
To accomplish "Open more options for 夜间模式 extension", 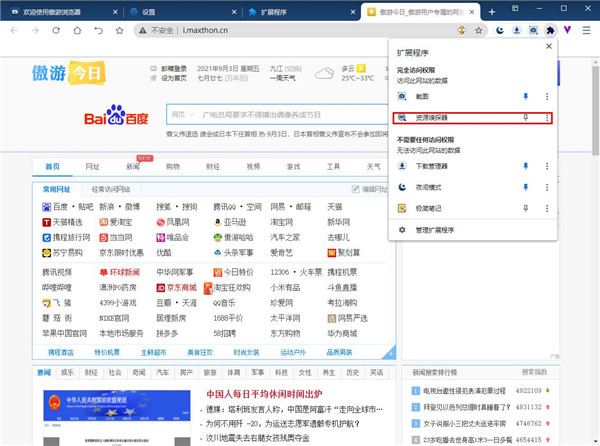I will (x=546, y=186).
